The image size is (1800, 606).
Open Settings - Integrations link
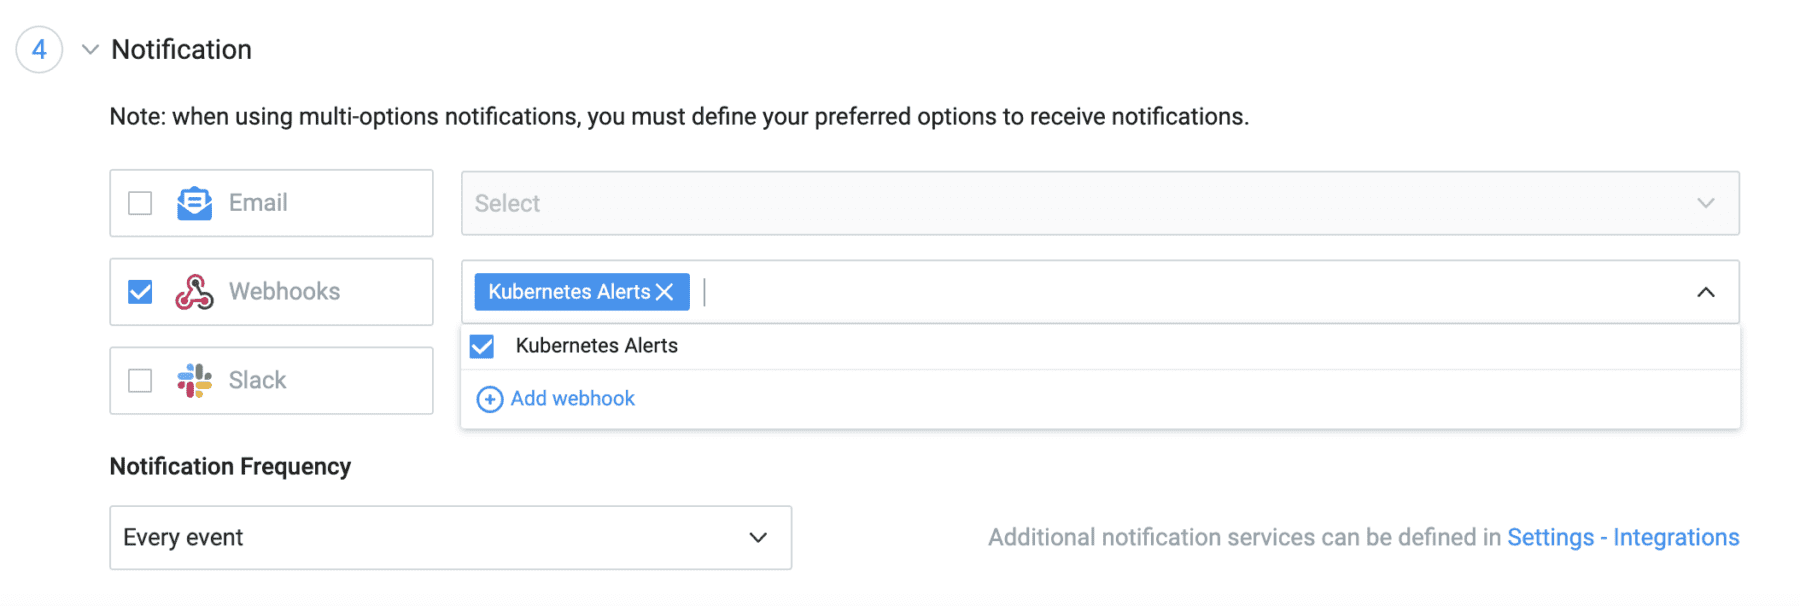pyautogui.click(x=1623, y=537)
